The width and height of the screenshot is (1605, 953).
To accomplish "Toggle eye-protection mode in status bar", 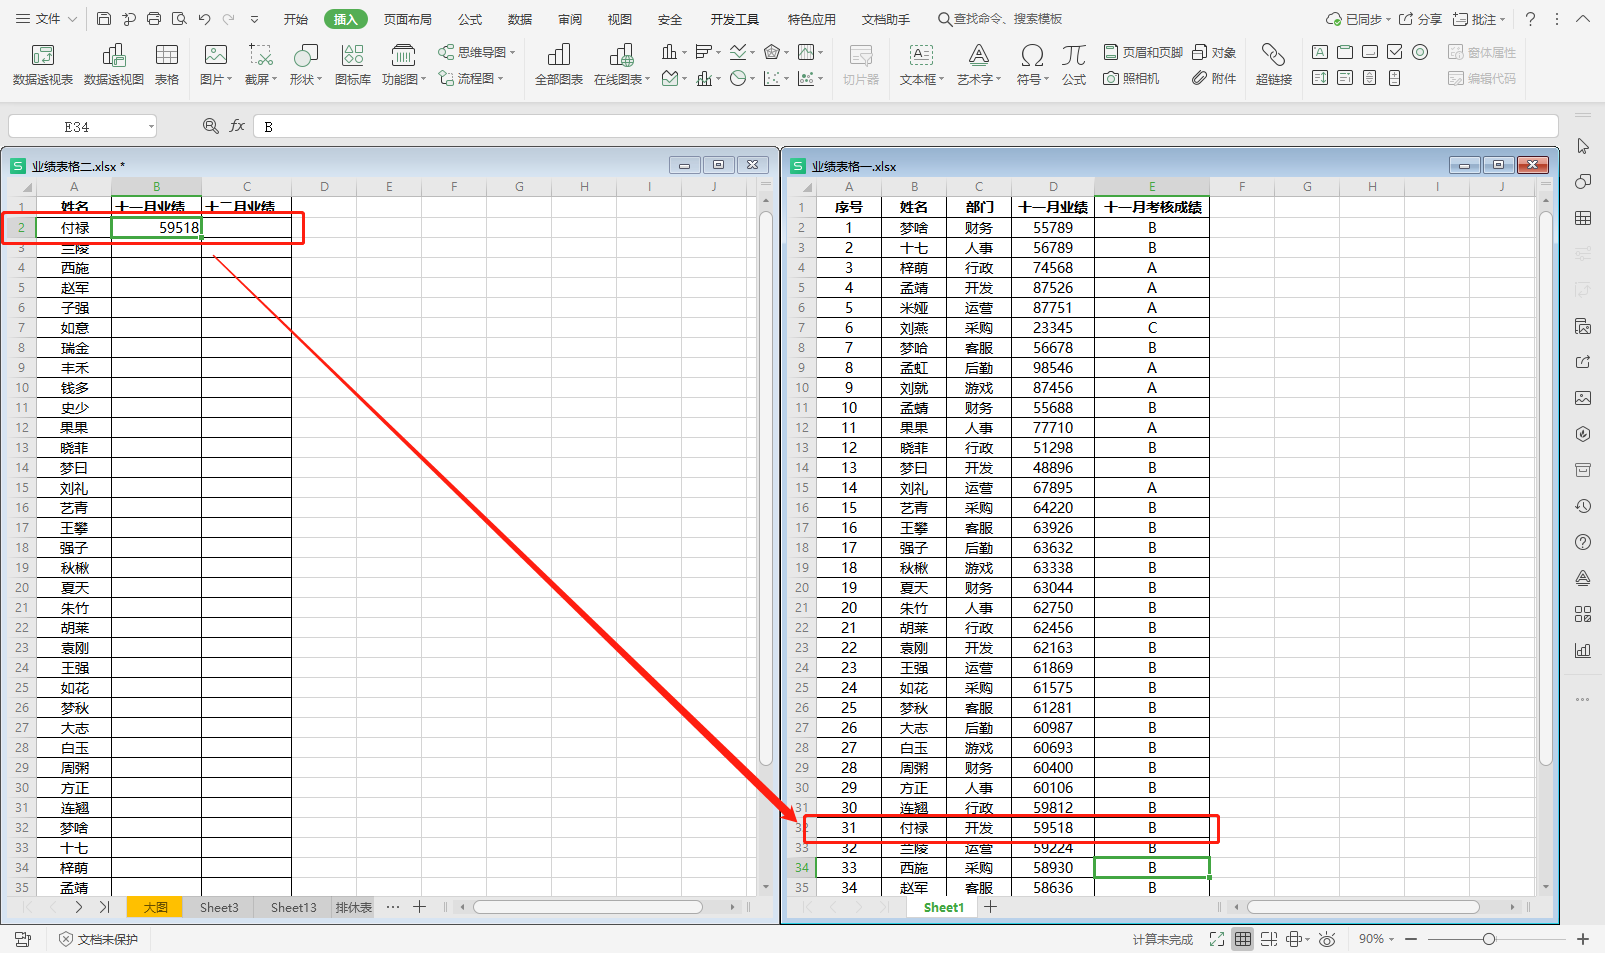I will tap(1327, 939).
